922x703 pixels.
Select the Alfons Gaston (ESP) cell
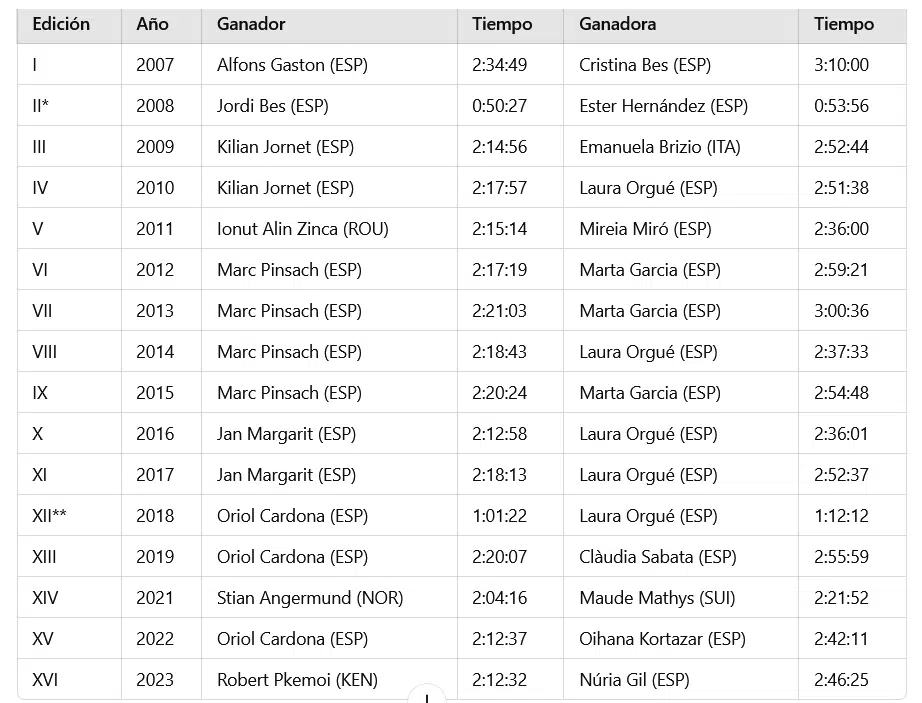click(292, 65)
